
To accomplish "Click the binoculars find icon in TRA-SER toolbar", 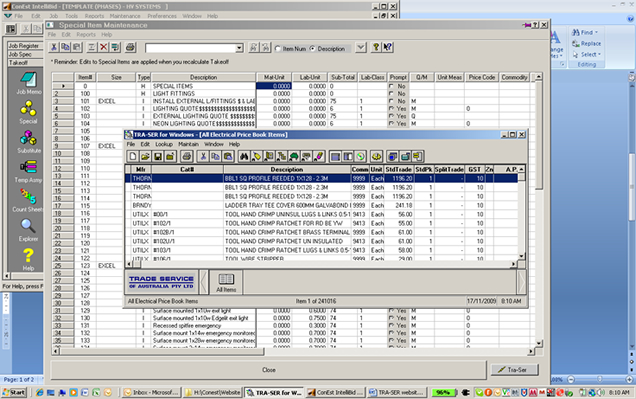I will 244,157.
